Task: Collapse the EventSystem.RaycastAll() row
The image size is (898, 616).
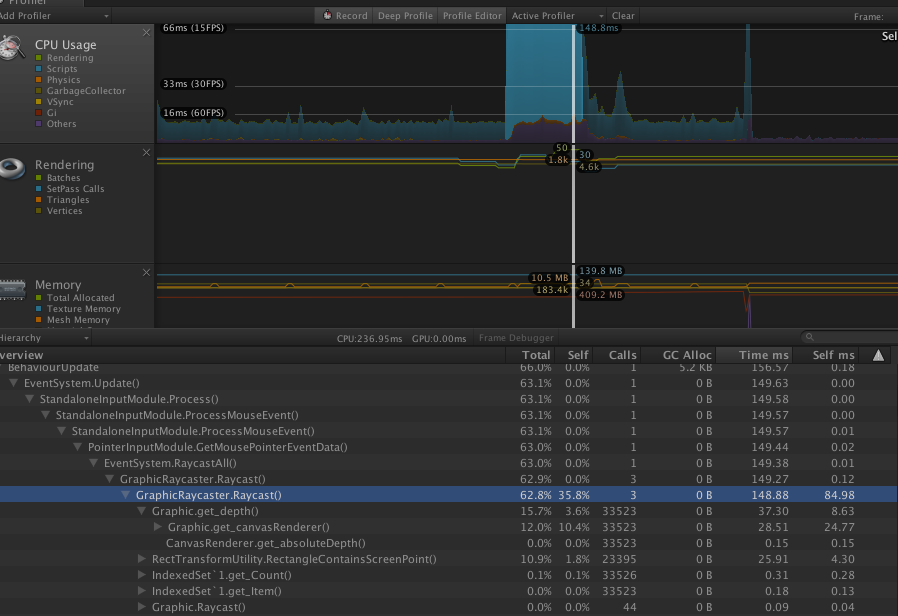Action: pyautogui.click(x=94, y=463)
